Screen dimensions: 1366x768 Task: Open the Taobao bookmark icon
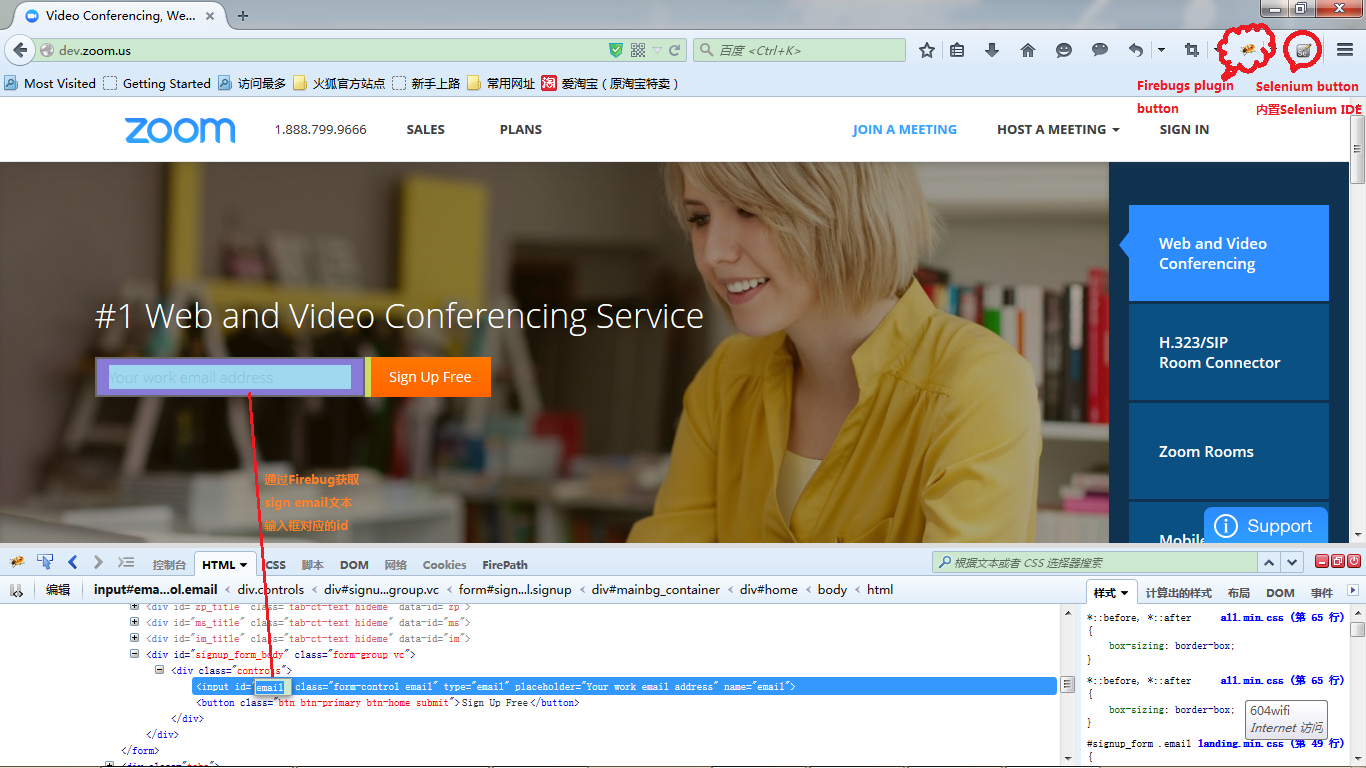549,83
